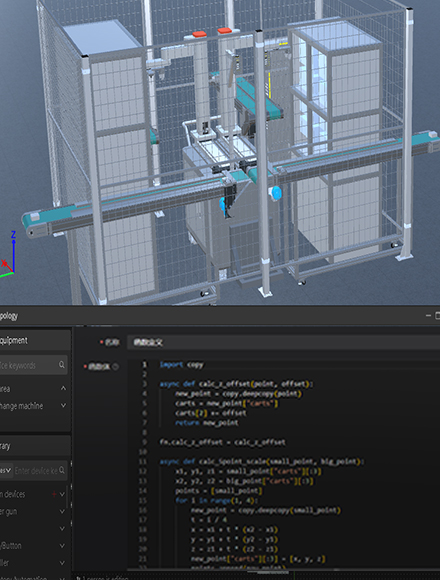Click code line 1 'import copy'
The image size is (440, 580).
point(182,365)
